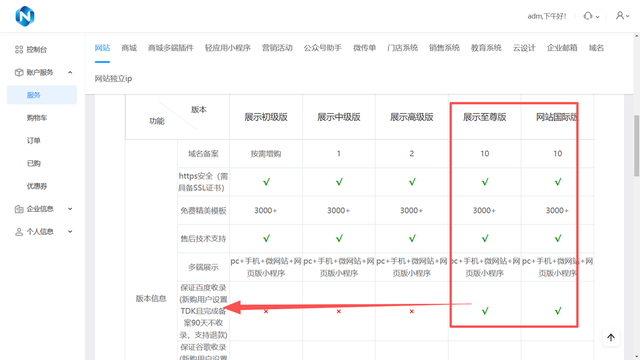Open the 网站独立ip tab
This screenshot has height=360, width=640.
tap(113, 78)
